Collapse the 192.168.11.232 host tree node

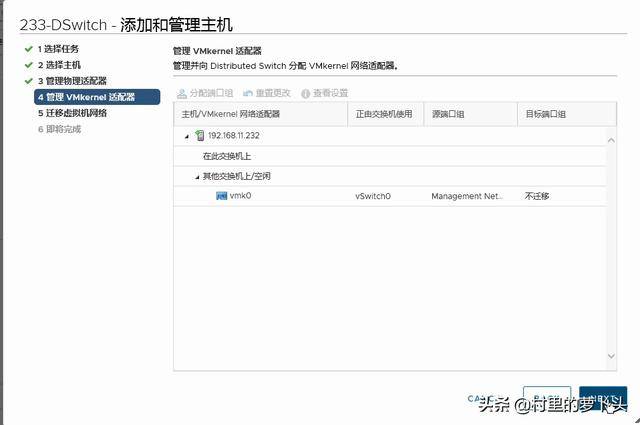click(x=187, y=136)
